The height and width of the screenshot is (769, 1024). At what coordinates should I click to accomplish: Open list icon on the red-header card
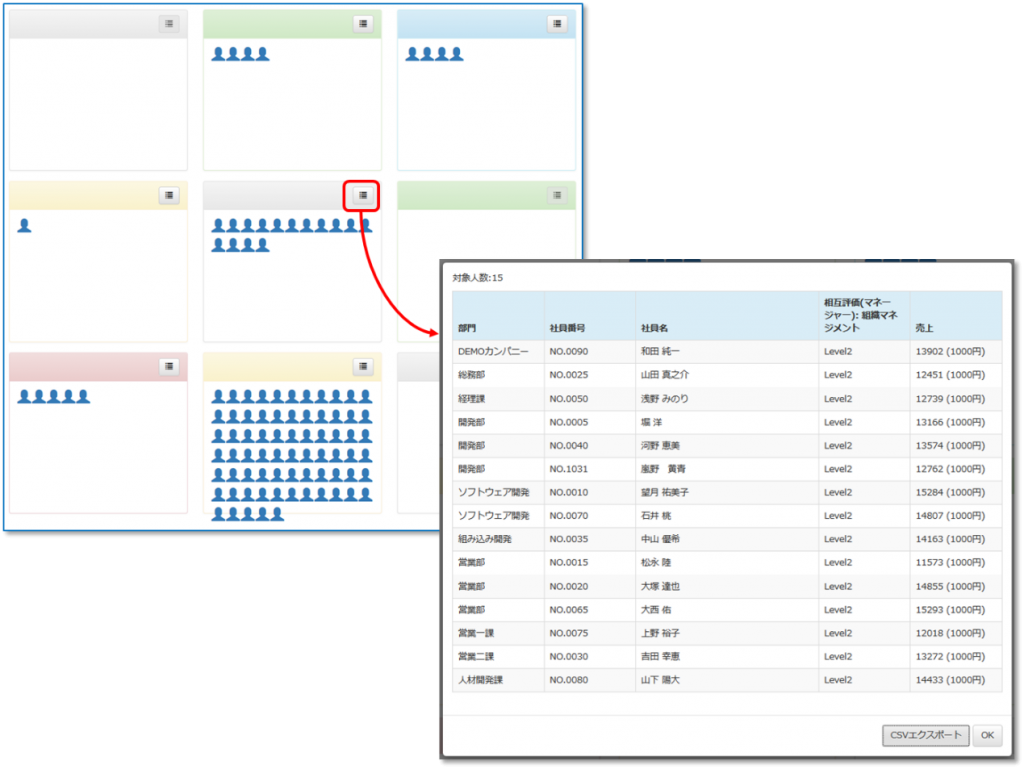click(169, 366)
